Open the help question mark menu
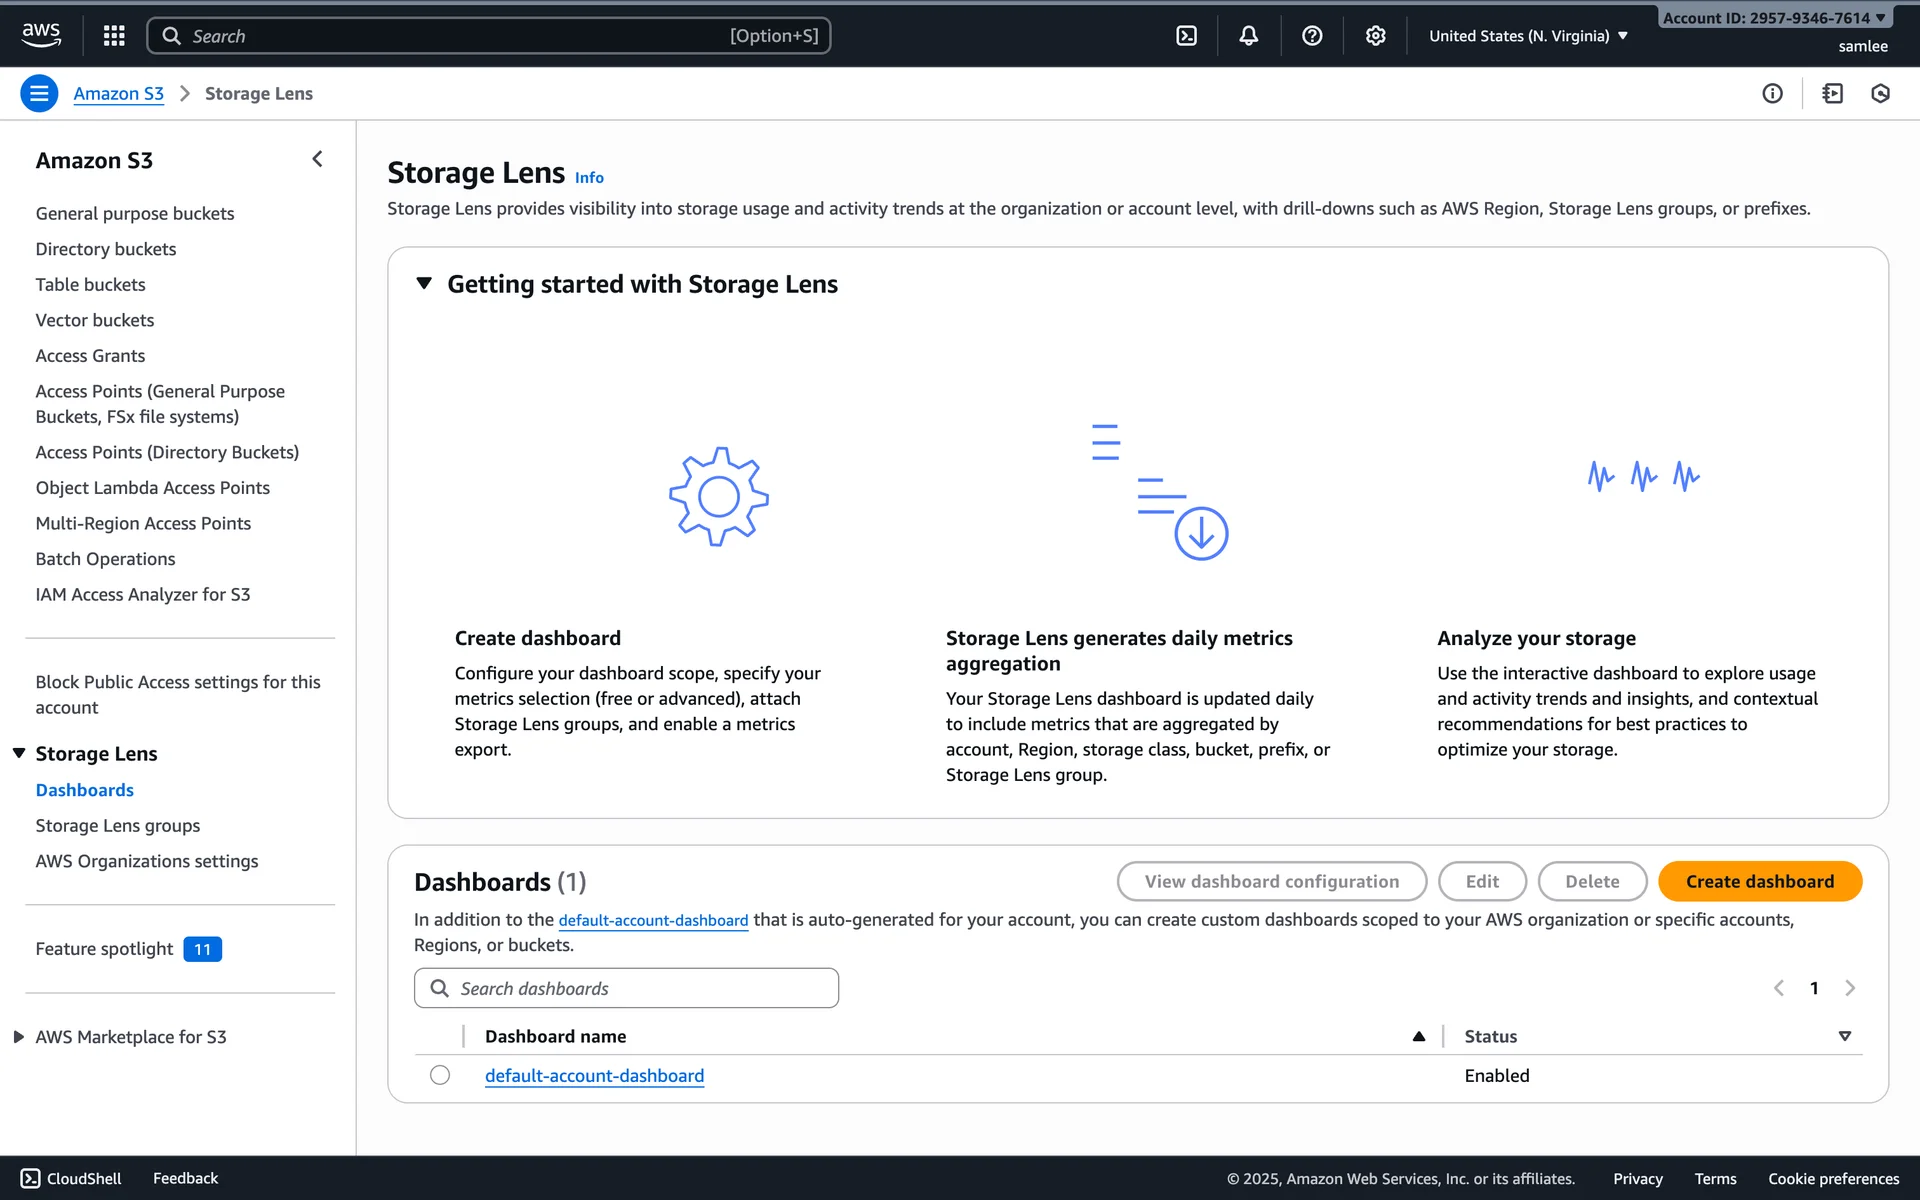Screen dimensions: 1920x1200 [x=1312, y=36]
